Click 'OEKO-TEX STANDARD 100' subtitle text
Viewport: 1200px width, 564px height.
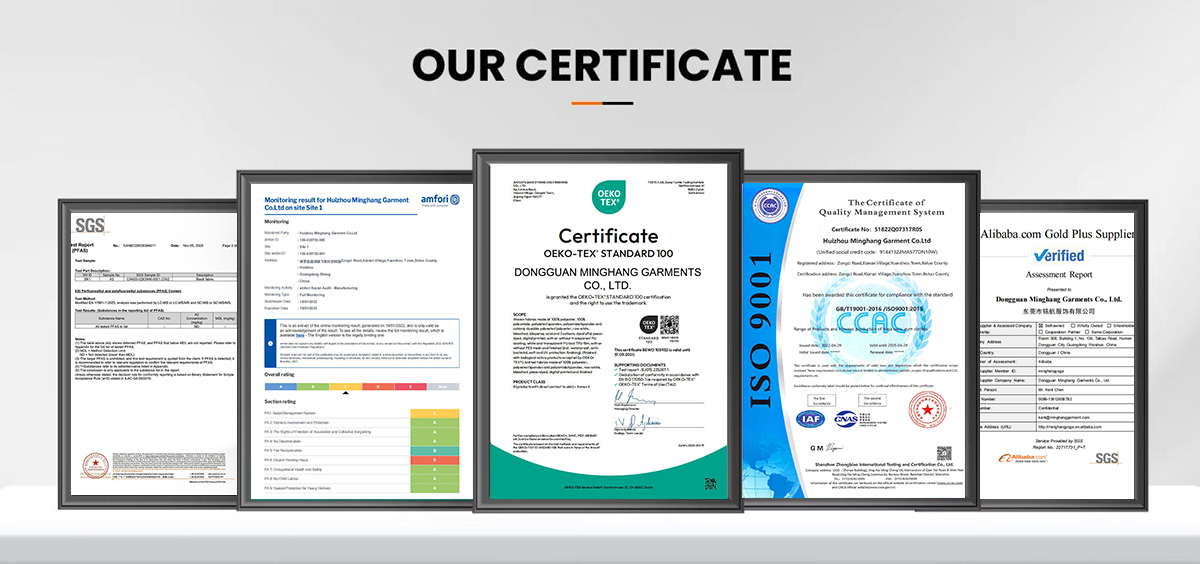pos(608,256)
